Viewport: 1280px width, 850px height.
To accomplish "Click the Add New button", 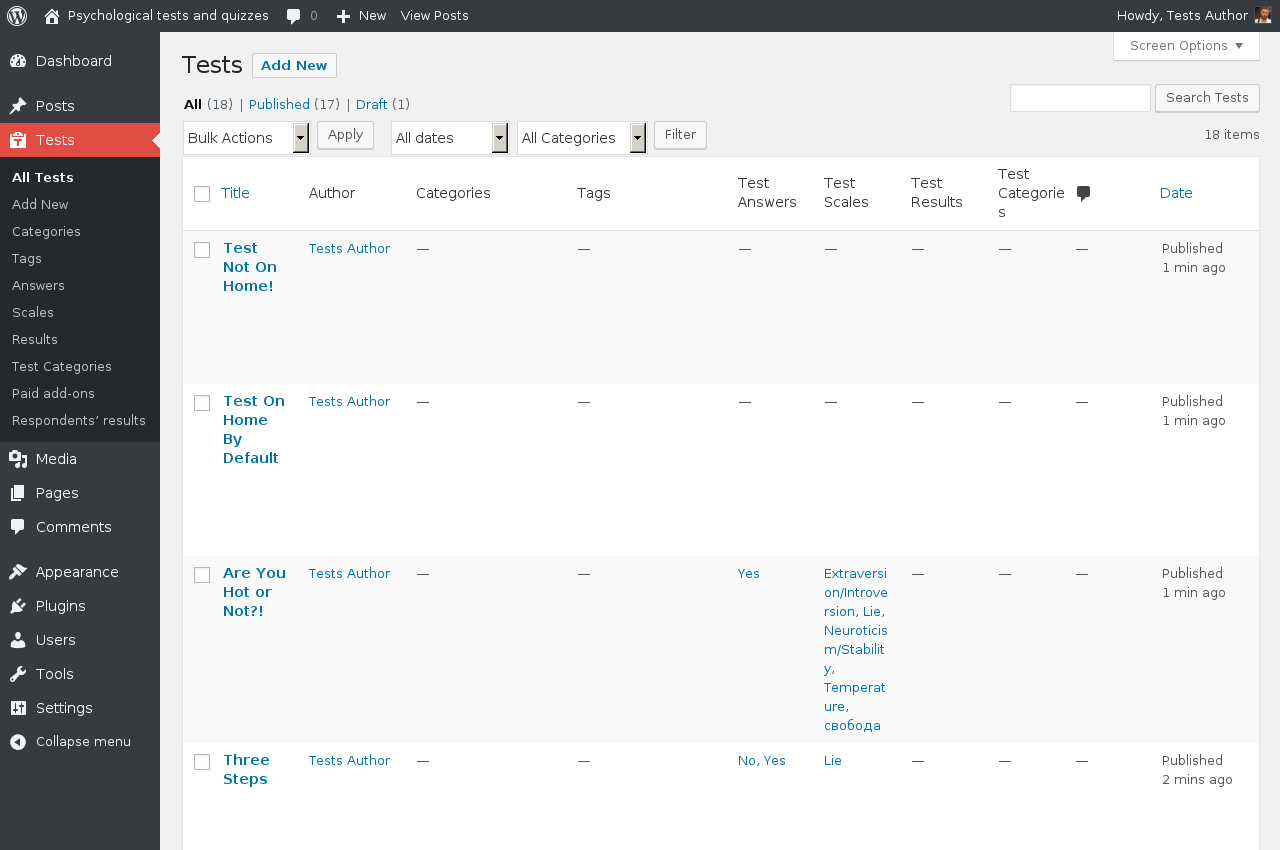I will pyautogui.click(x=294, y=66).
